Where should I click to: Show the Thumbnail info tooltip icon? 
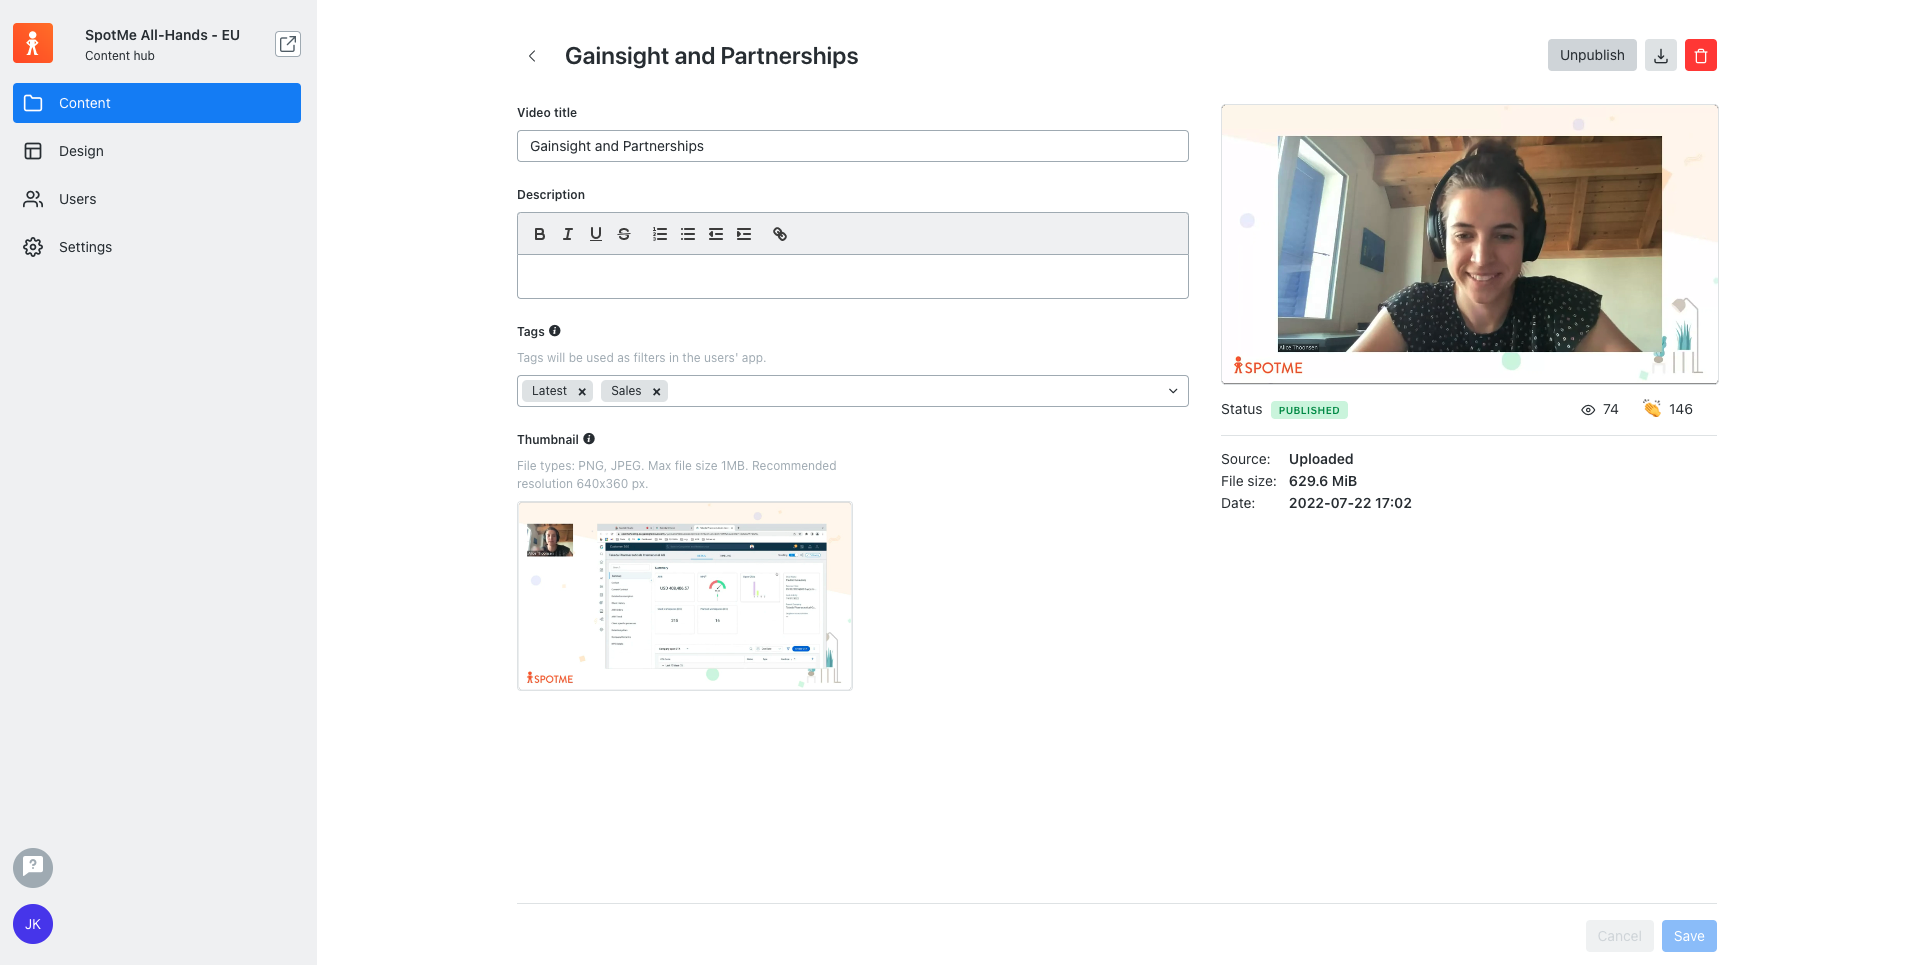pos(589,439)
